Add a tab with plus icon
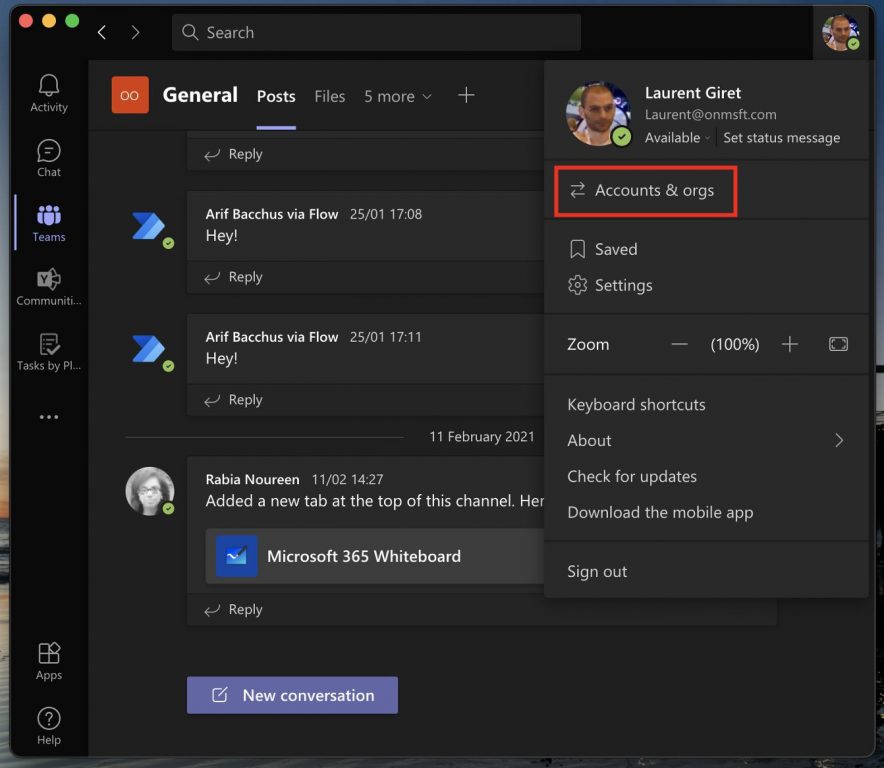Image resolution: width=884 pixels, height=768 pixels. (x=466, y=95)
